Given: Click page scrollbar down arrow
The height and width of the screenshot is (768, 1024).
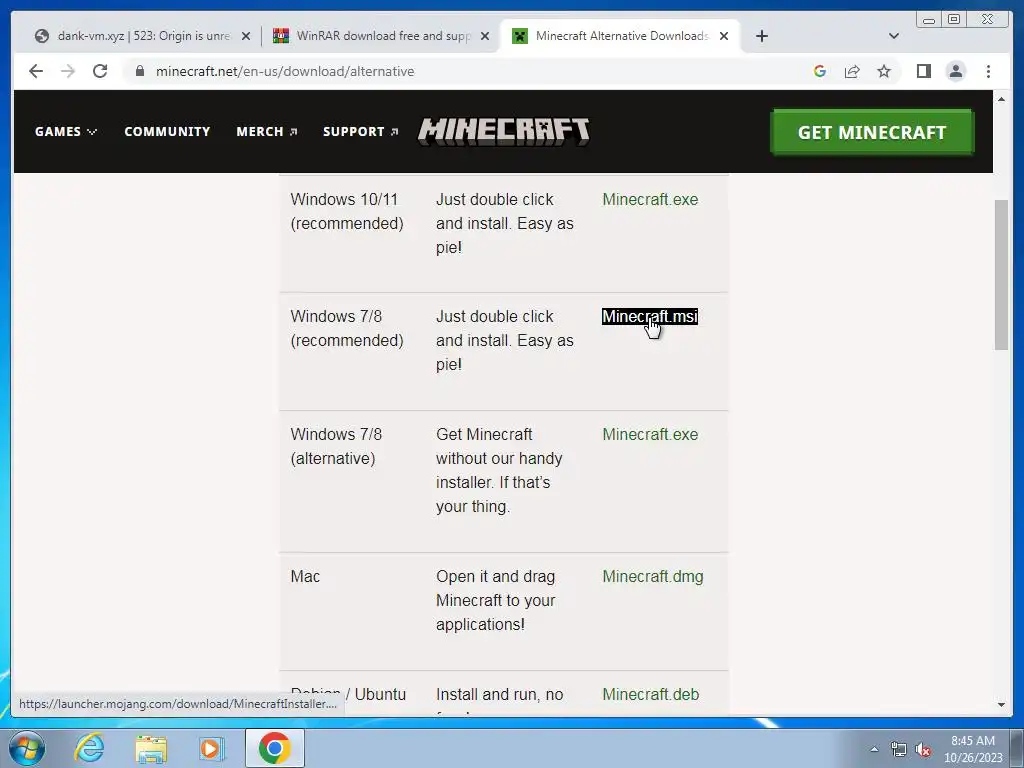Looking at the screenshot, I should click(1001, 705).
